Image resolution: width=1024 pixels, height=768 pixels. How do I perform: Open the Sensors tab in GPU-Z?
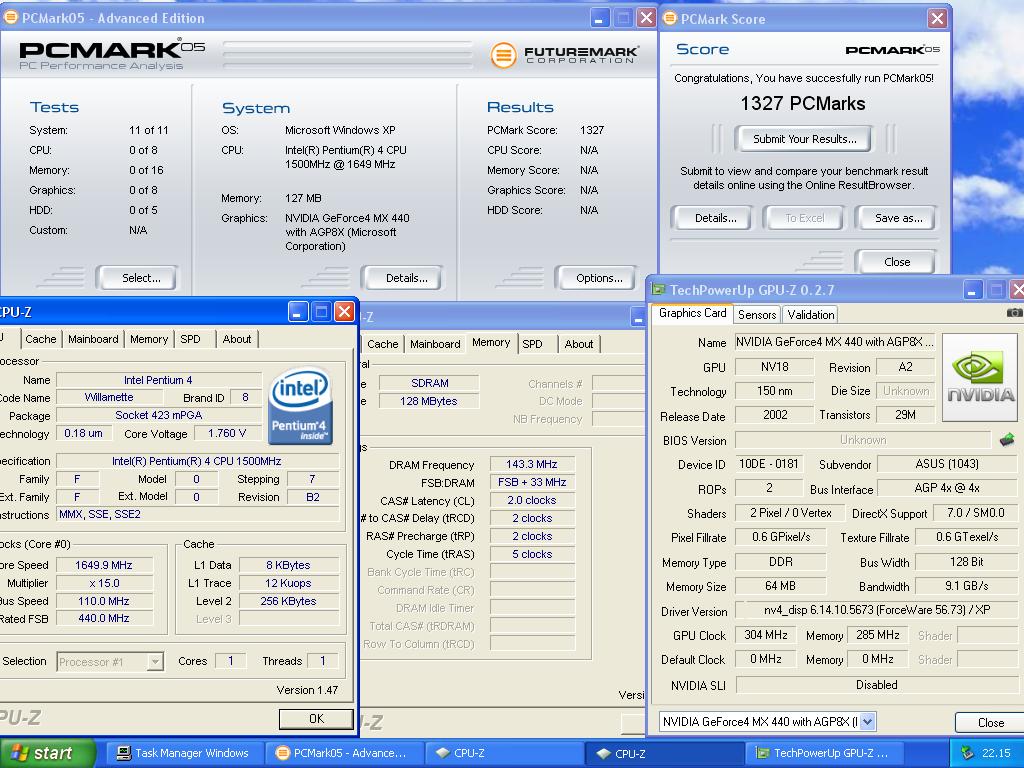tap(757, 315)
